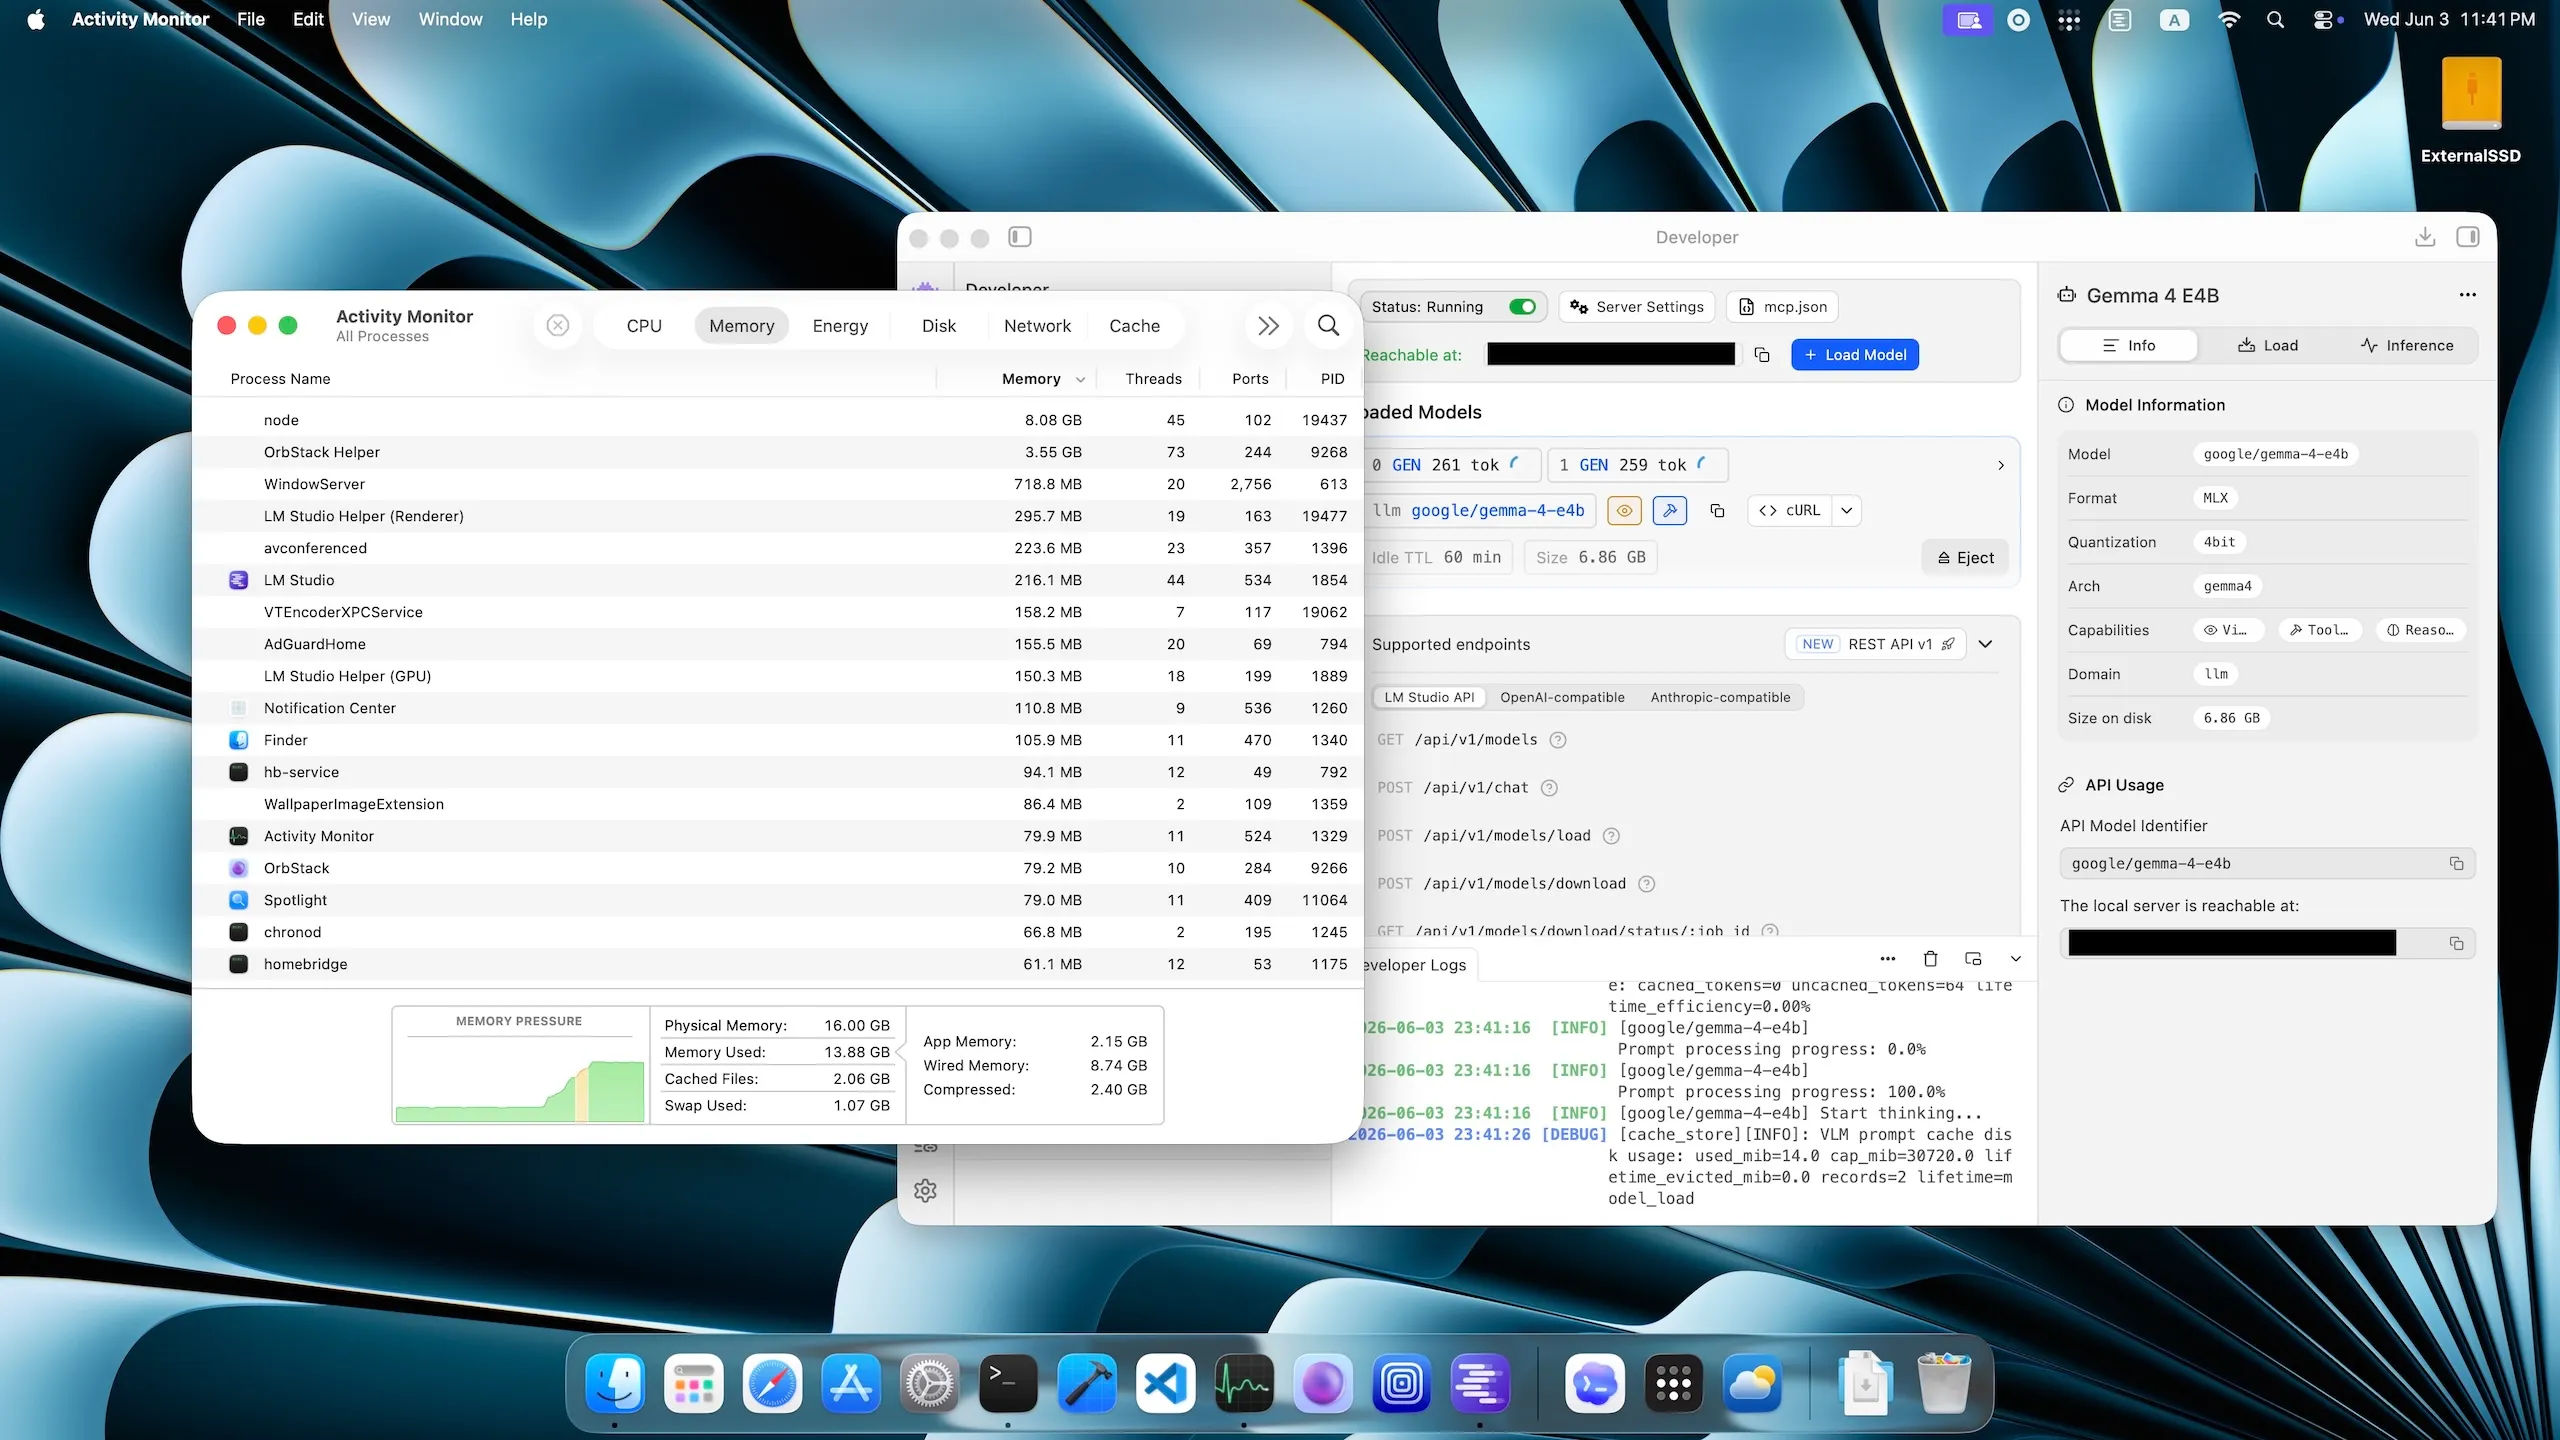Switch to the CPU tab in Activity Monitor

point(644,326)
